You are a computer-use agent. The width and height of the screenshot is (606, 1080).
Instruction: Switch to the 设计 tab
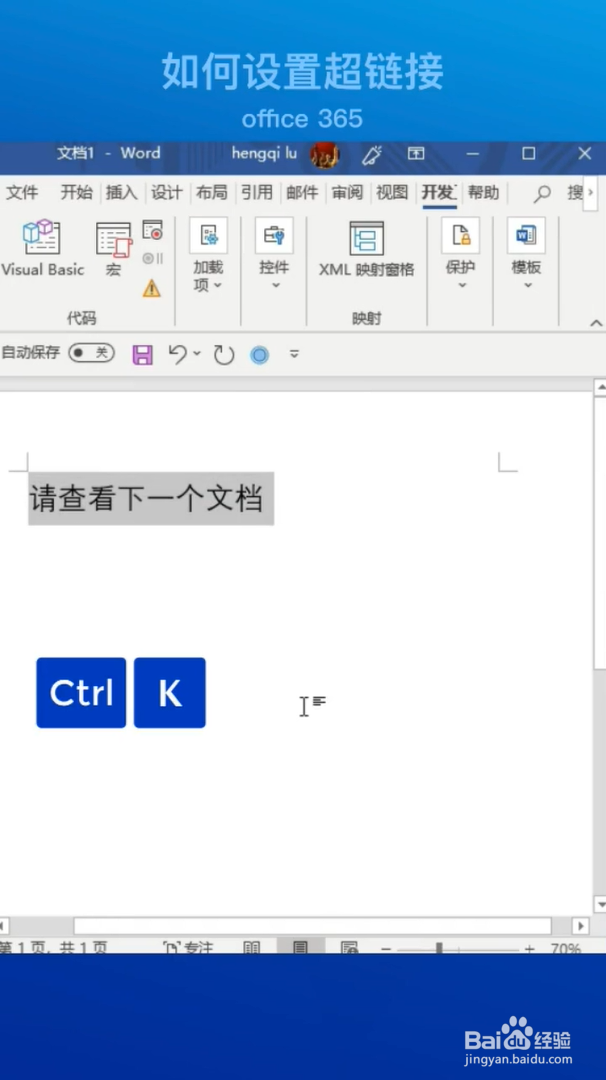167,192
